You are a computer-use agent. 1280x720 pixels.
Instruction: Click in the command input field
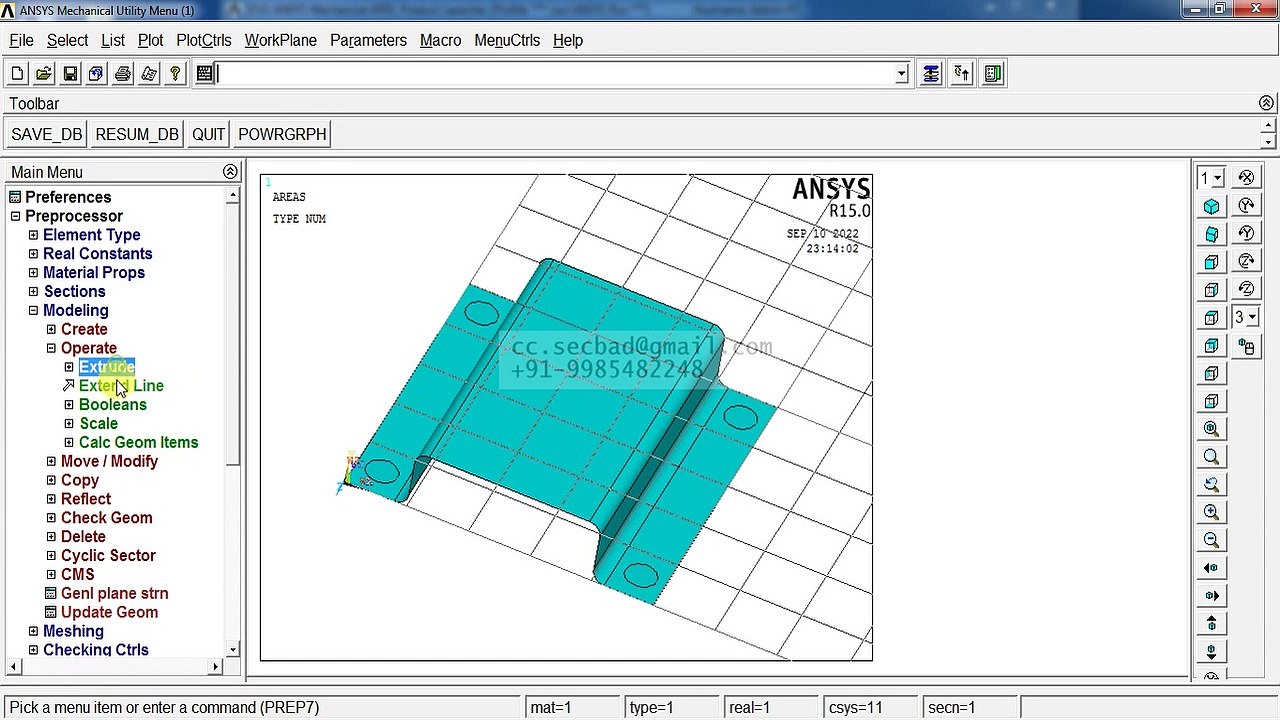[x=555, y=74]
